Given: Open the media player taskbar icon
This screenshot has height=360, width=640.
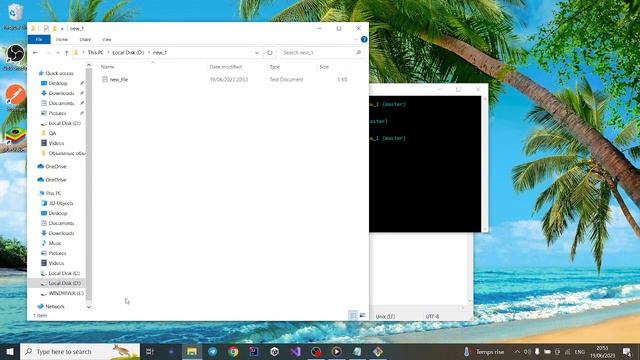Looking at the screenshot, I should 336,351.
